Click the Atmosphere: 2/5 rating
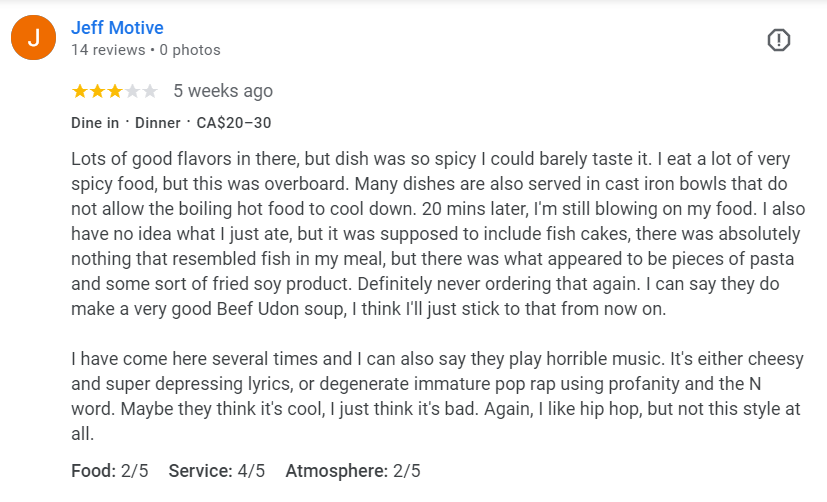Image resolution: width=827 pixels, height=502 pixels. 353,470
